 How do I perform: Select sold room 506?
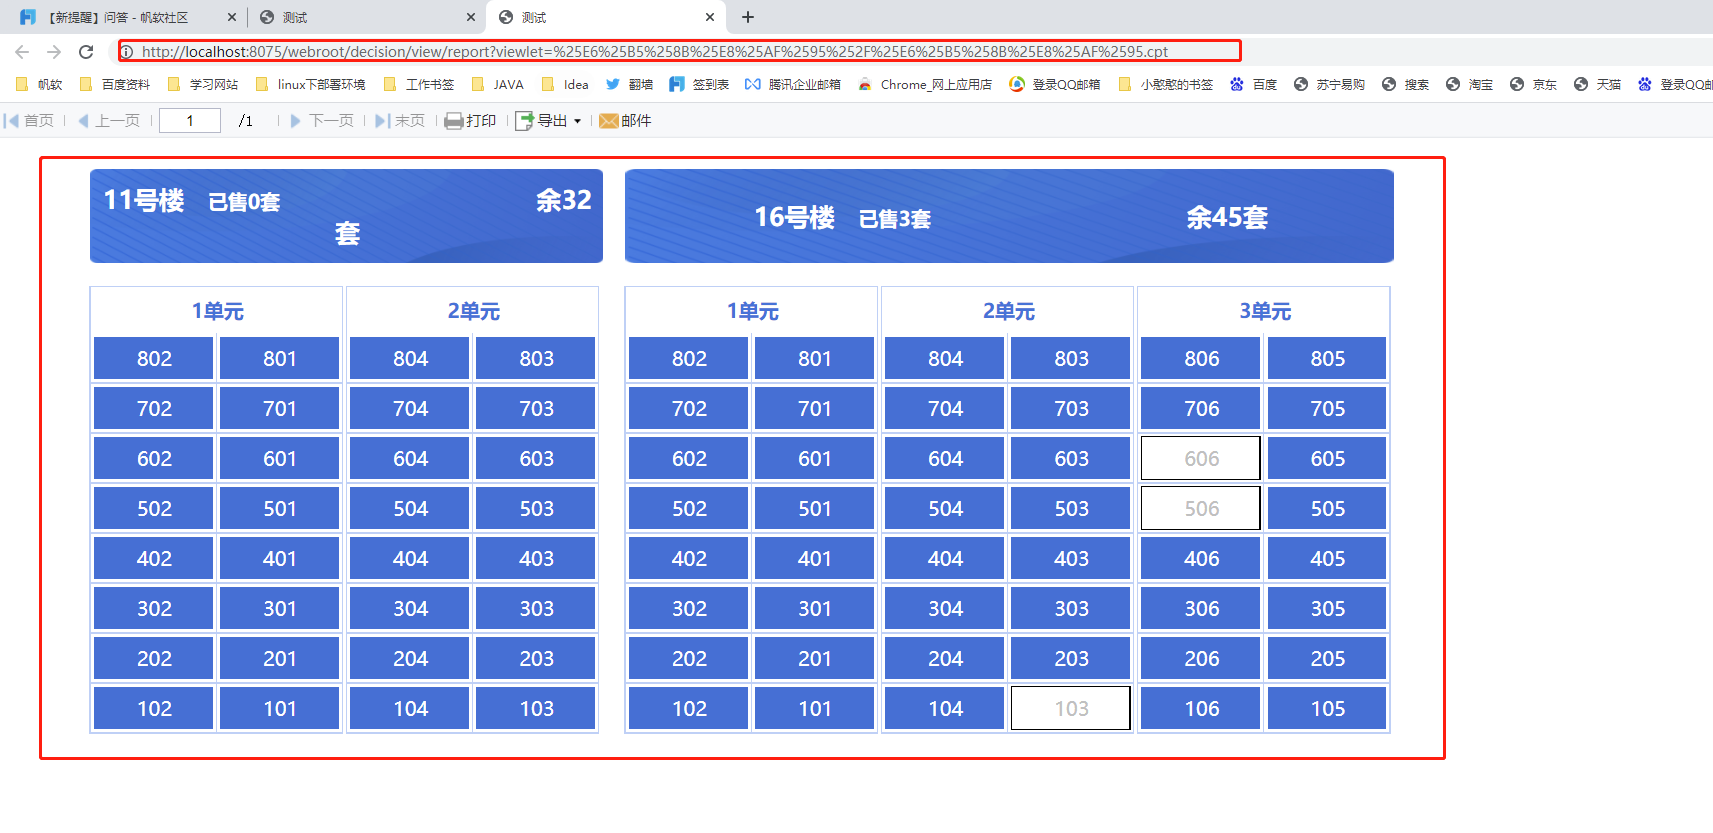pyautogui.click(x=1201, y=509)
